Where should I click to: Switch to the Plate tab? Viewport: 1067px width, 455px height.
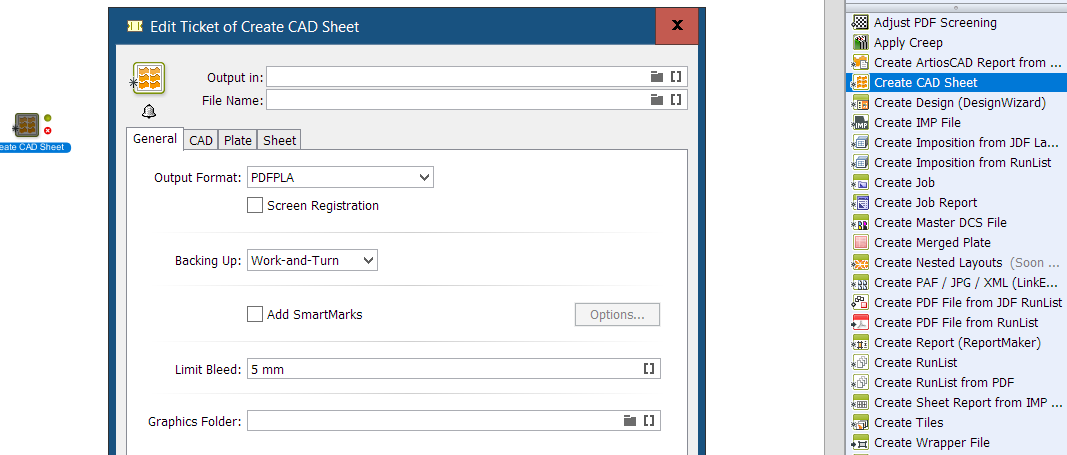point(237,141)
